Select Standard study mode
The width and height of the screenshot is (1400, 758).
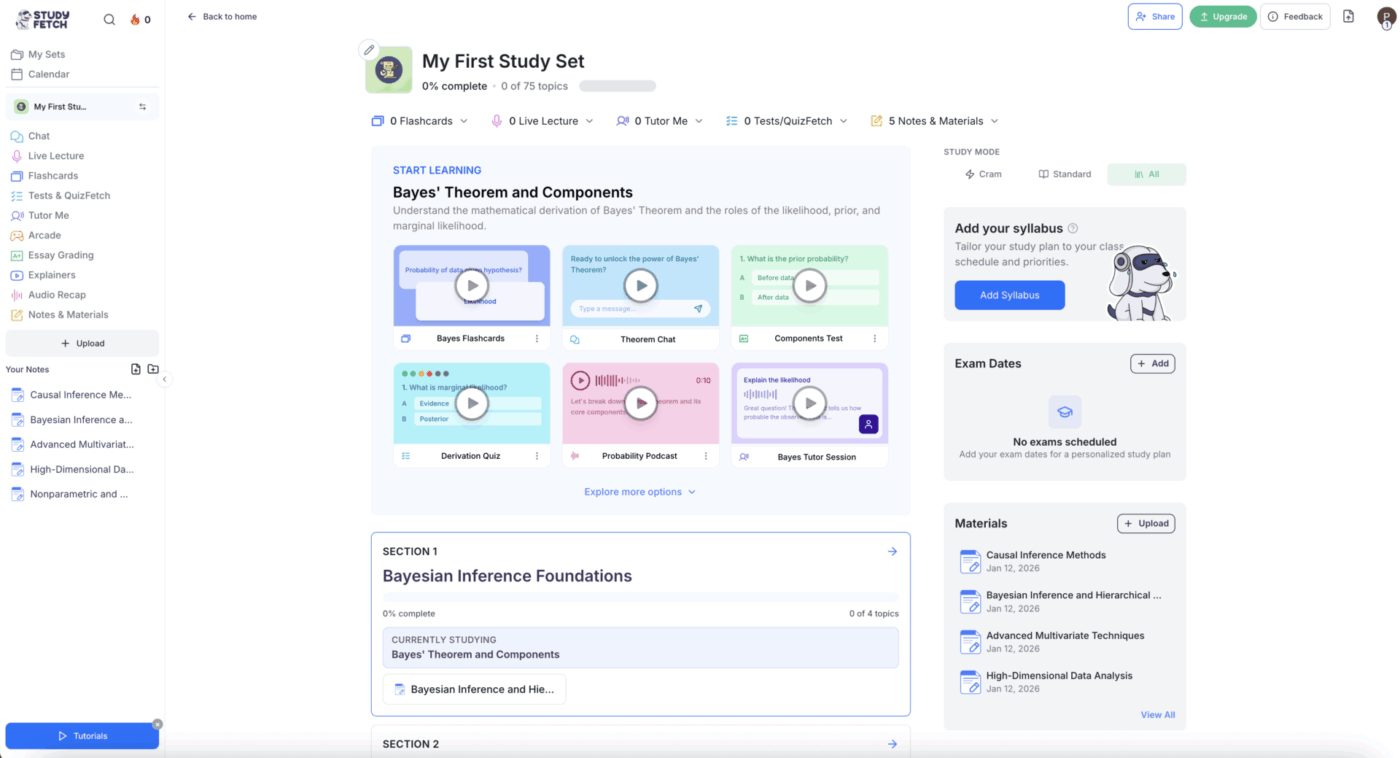1064,174
